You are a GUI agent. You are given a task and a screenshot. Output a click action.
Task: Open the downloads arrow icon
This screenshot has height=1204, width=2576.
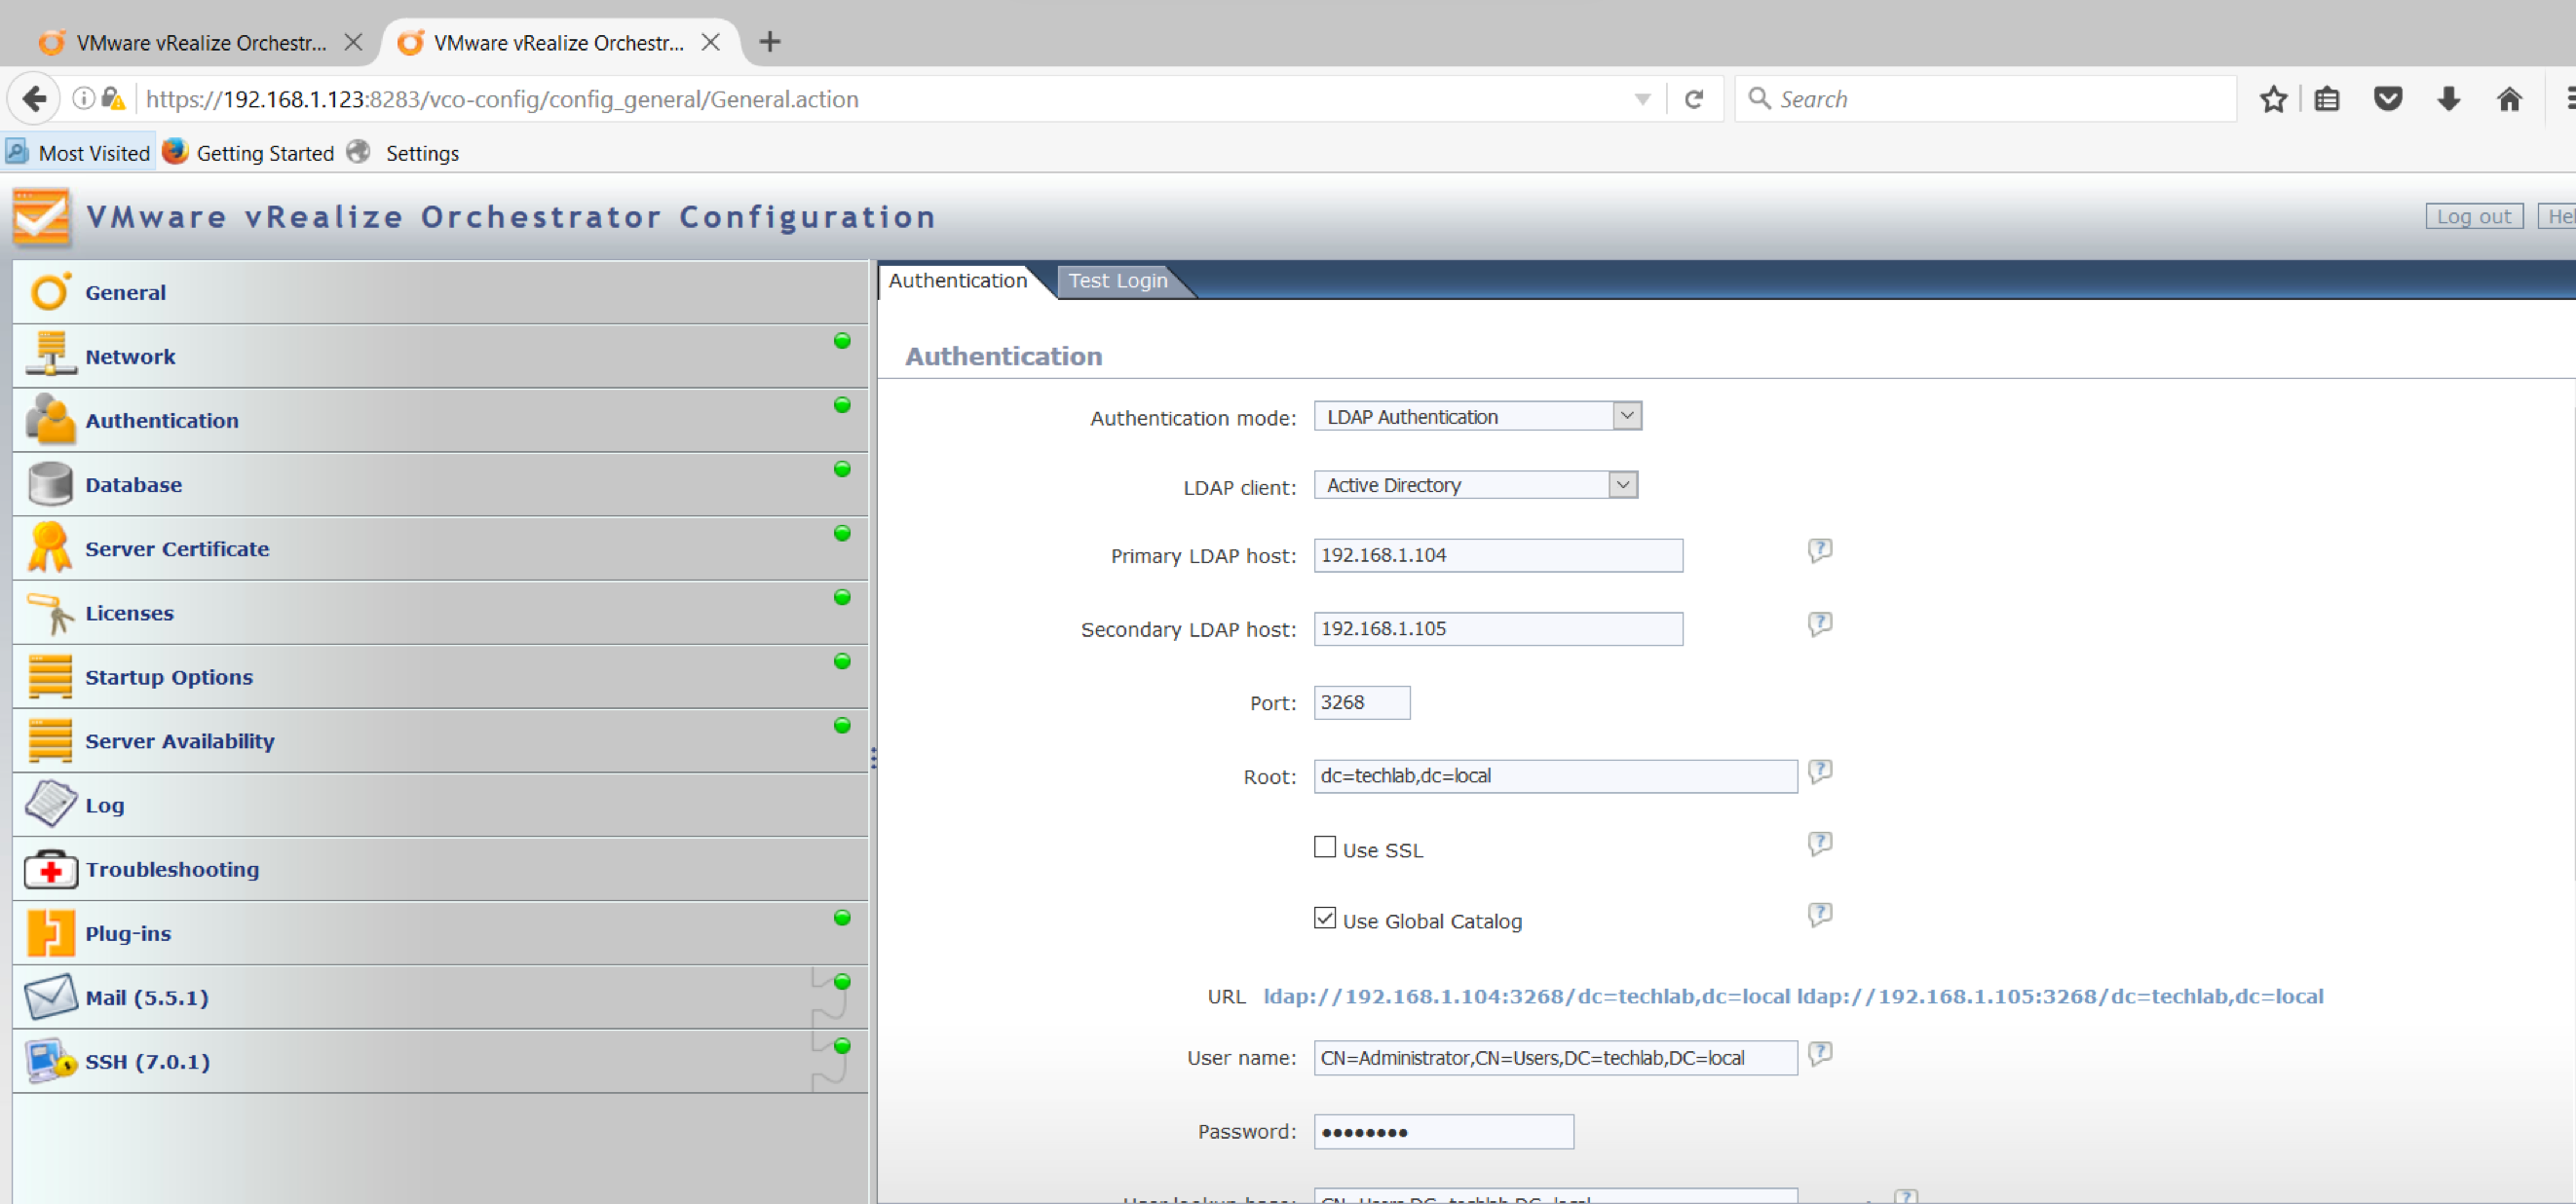[2448, 99]
